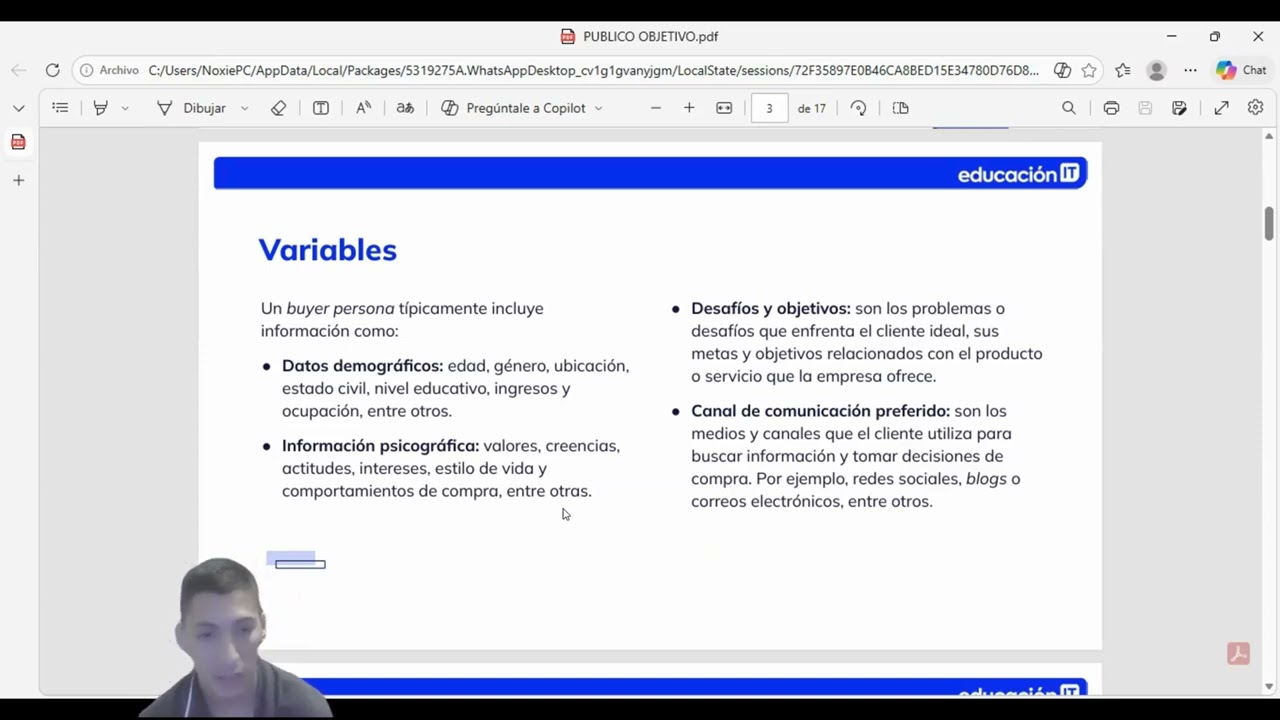Click the scrollbar down arrow
The image size is (1280, 720).
1269,687
